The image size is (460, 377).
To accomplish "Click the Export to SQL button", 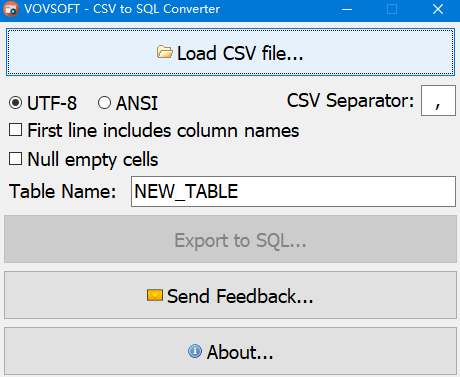I will point(230,239).
